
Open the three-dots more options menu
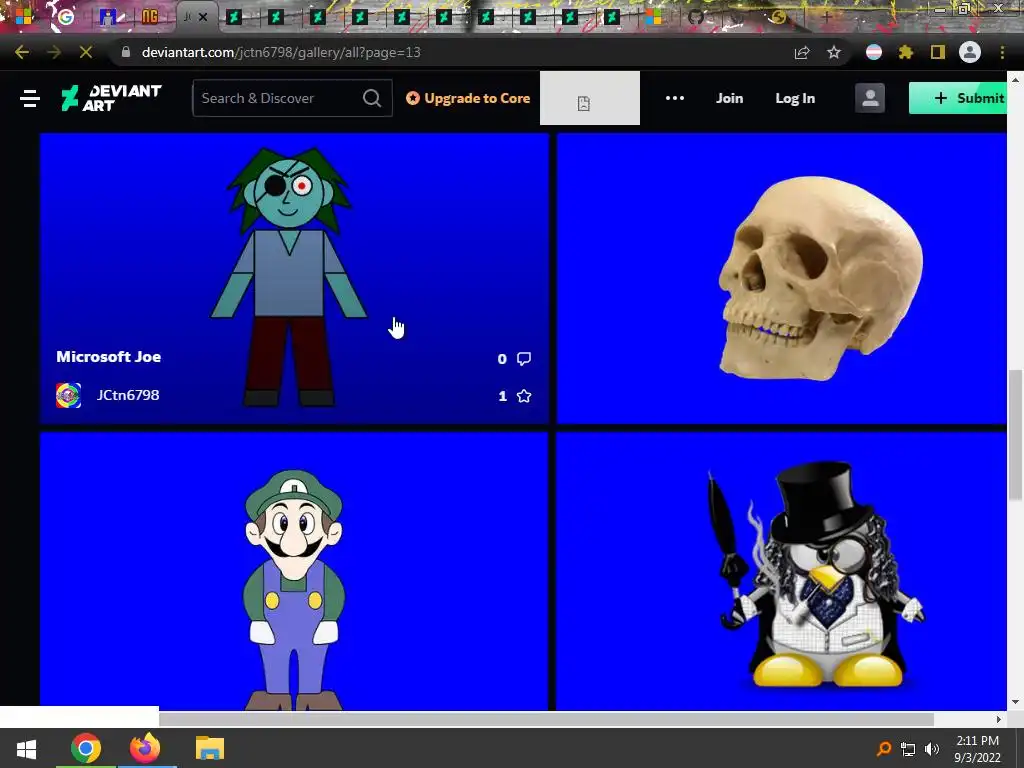click(675, 98)
